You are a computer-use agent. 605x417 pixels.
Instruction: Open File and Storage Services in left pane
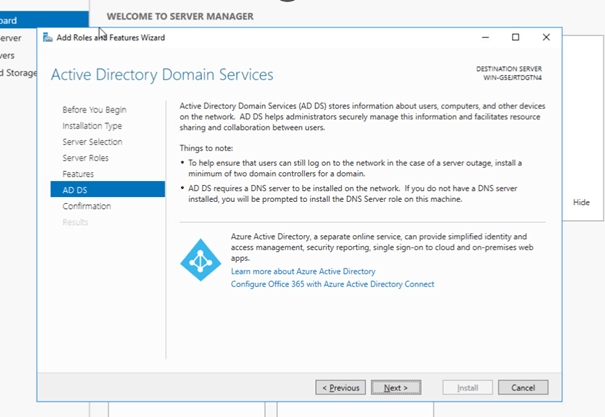pyautogui.click(x=18, y=72)
